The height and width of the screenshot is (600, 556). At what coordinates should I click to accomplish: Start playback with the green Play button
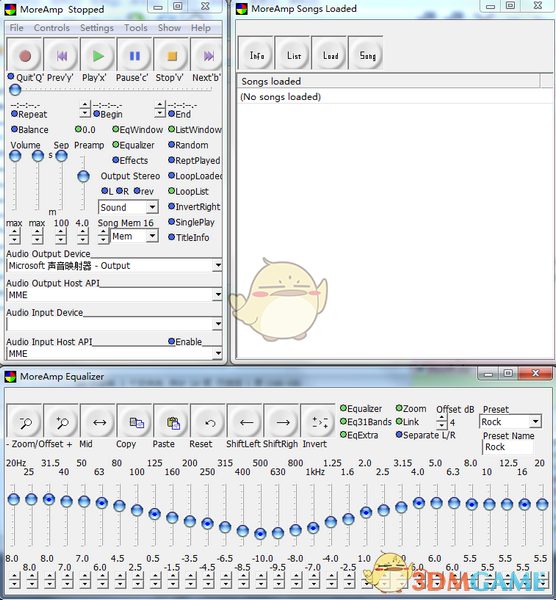tap(98, 56)
